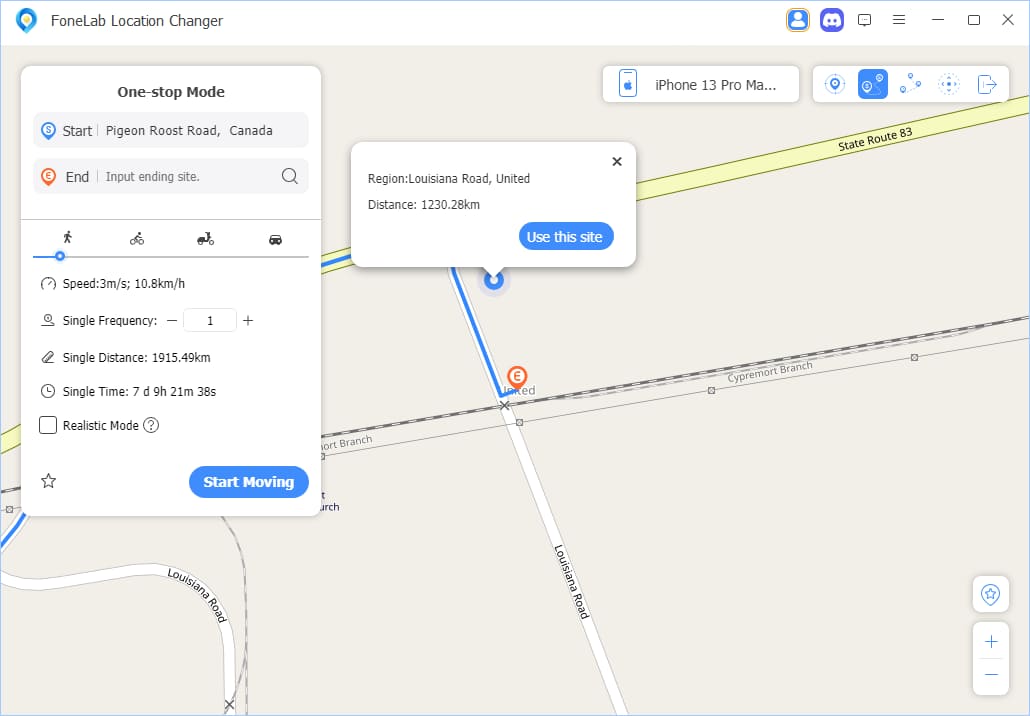This screenshot has height=716, width=1030.
Task: Open the Discord community icon
Action: click(832, 20)
